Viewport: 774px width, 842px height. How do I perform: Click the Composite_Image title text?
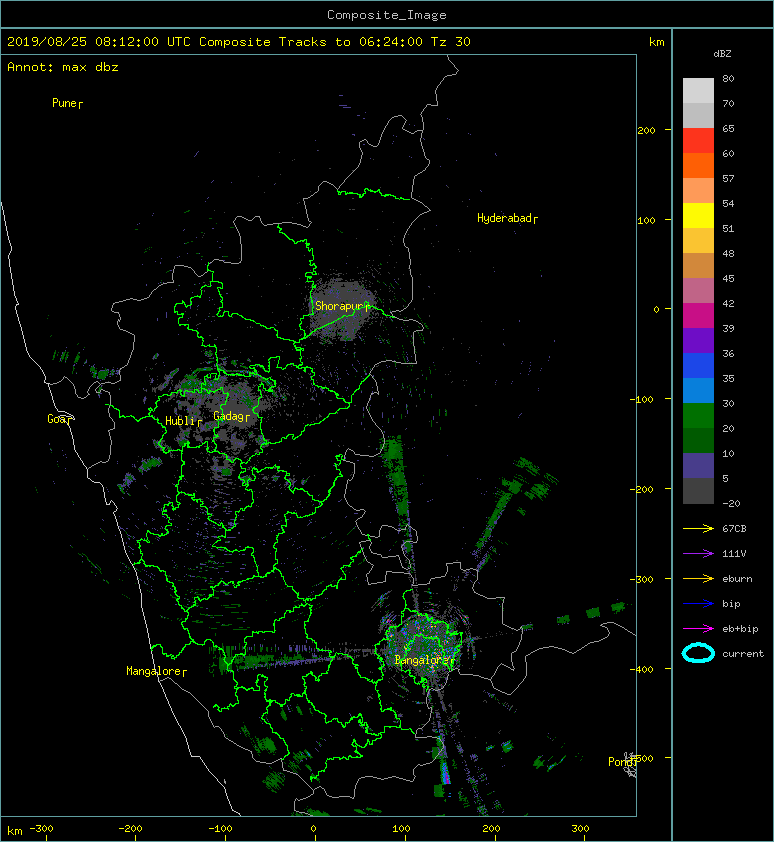point(387,15)
